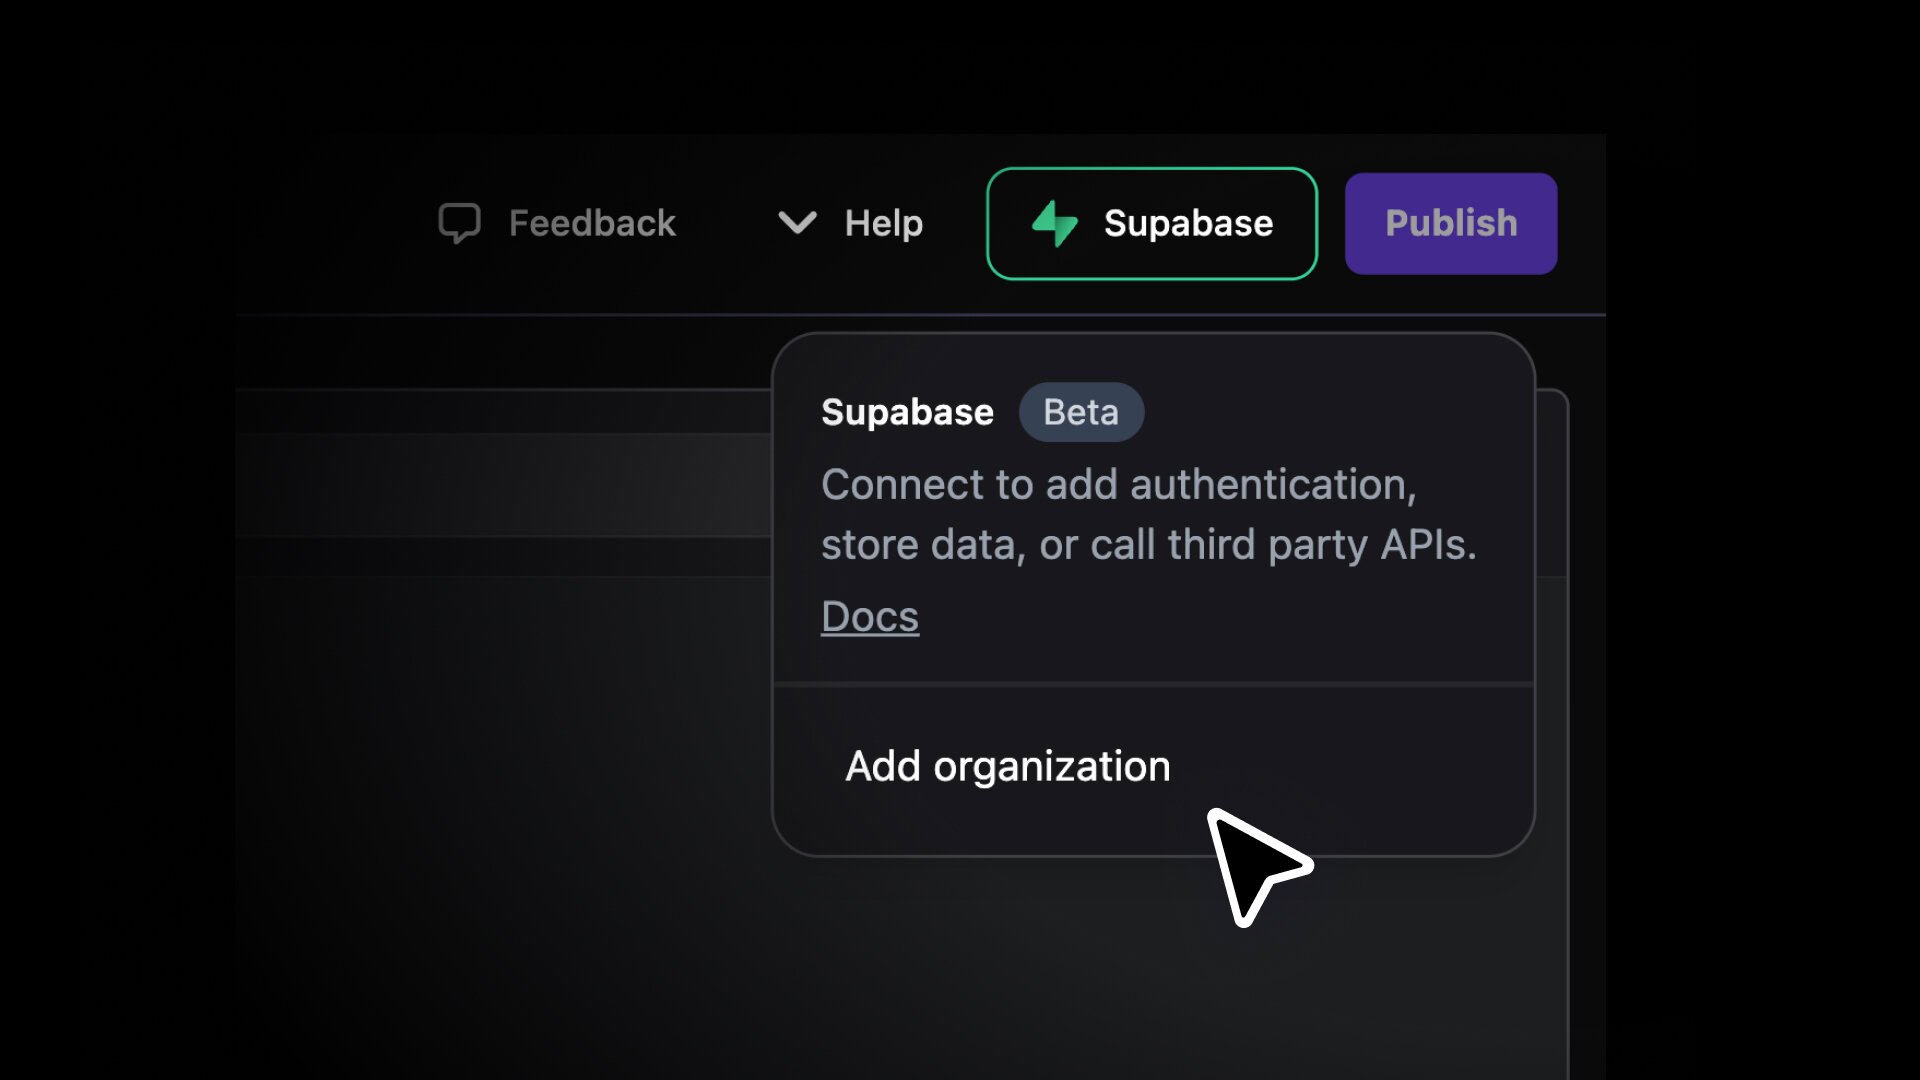Select Add organization in the Supabase panel
1920x1080 pixels.
click(1007, 766)
